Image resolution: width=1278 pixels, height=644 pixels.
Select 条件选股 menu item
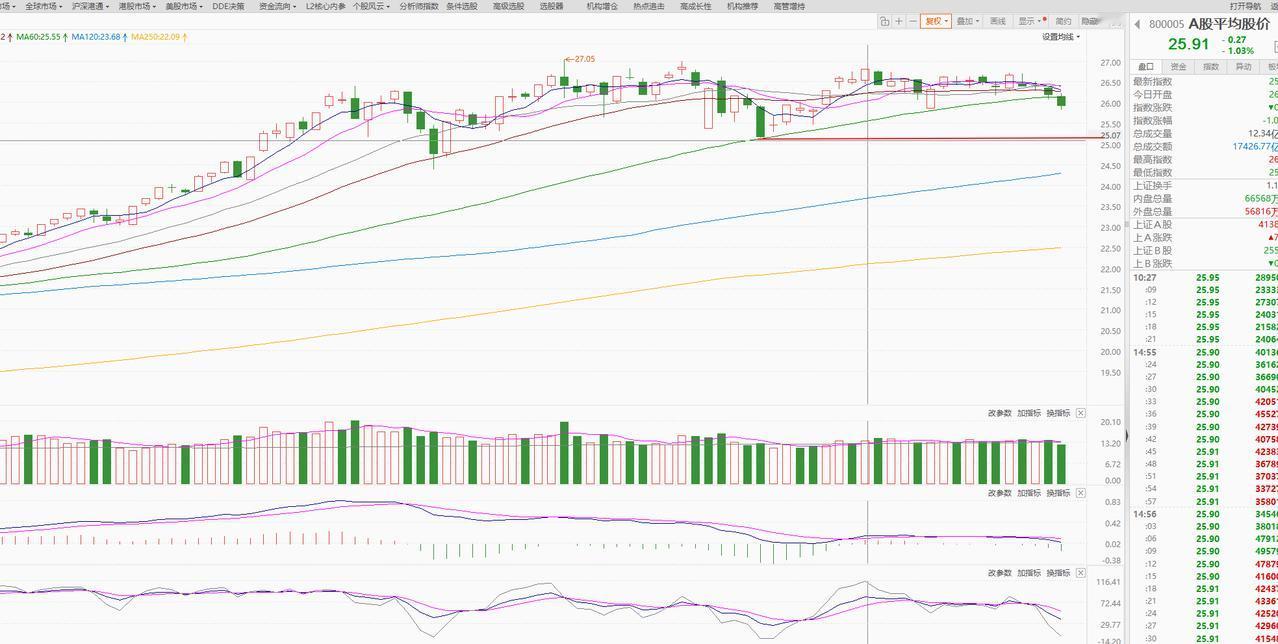[461, 6]
